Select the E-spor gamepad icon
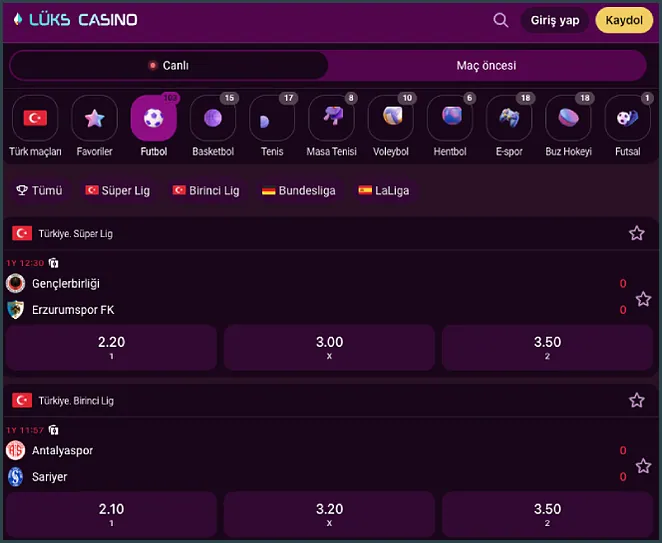662x543 pixels. pos(509,118)
